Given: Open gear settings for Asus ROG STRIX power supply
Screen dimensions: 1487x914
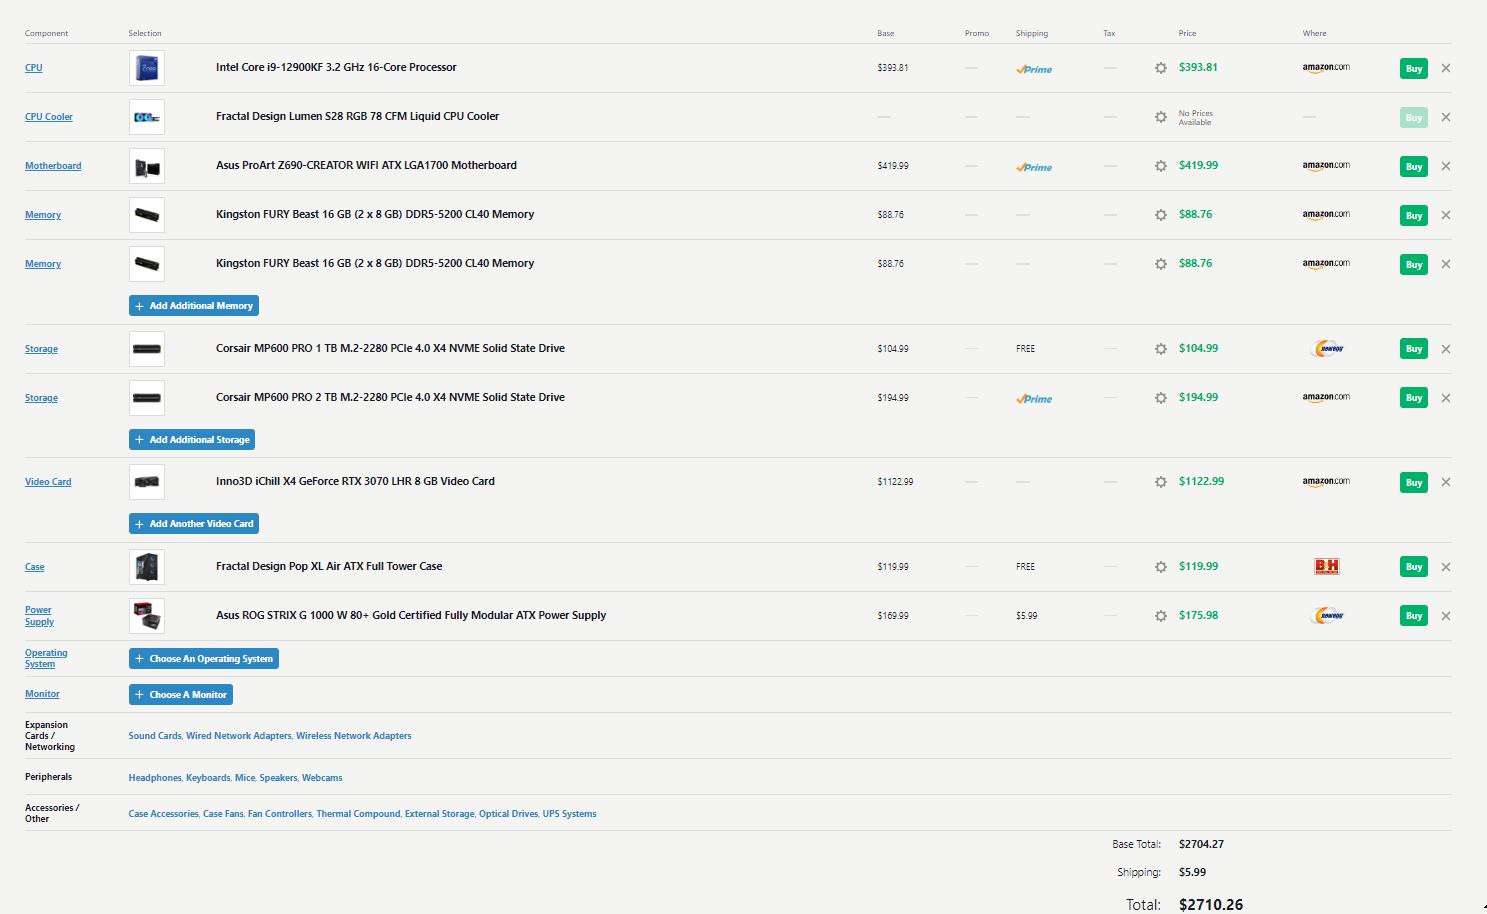Looking at the screenshot, I should (x=1160, y=616).
